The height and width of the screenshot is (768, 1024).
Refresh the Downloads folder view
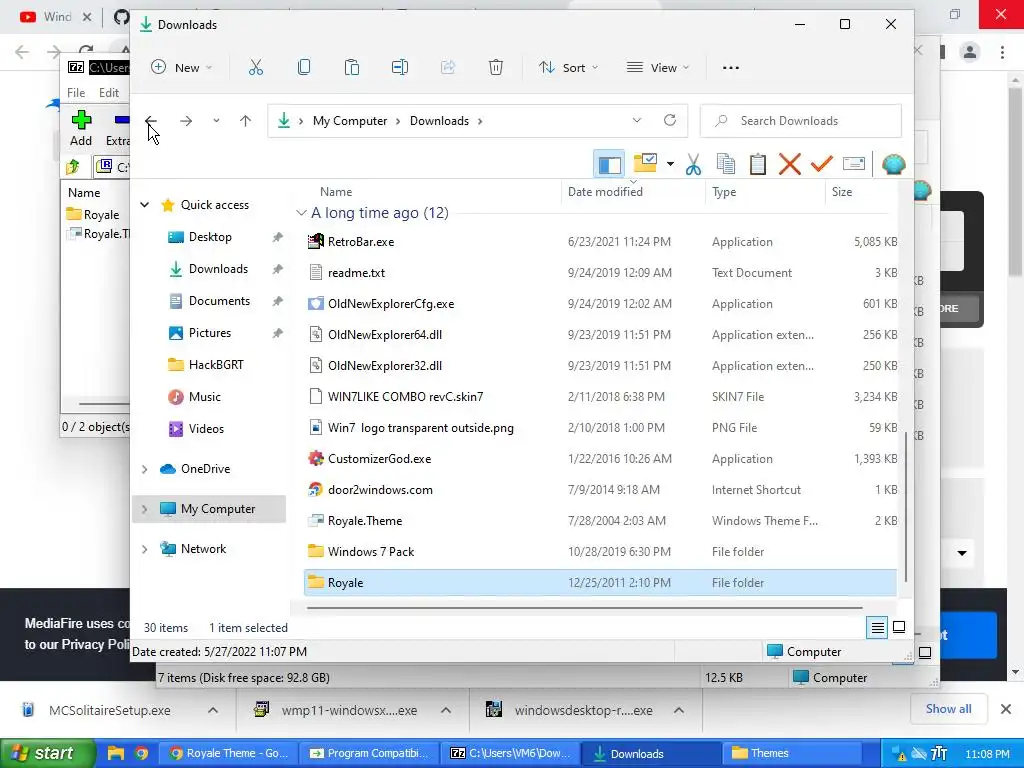(x=669, y=121)
